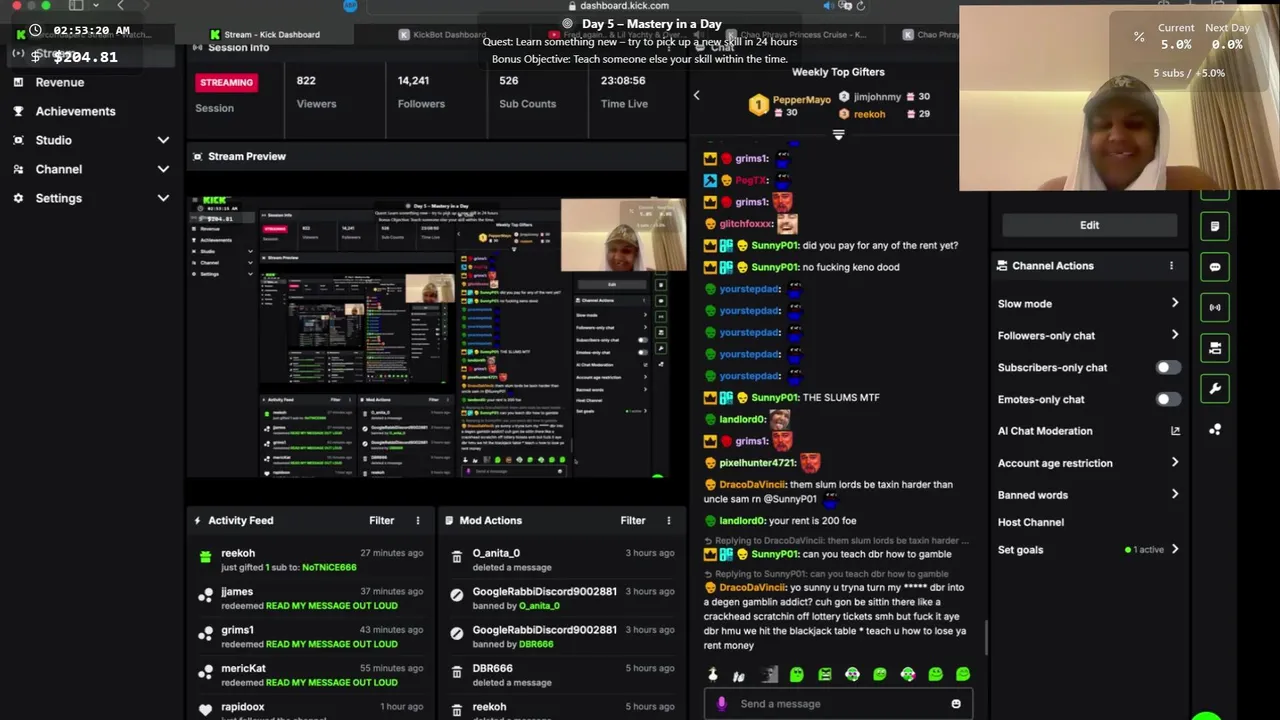This screenshot has width=1280, height=720.
Task: Toggle Subscribers-only chat switch
Action: 1168,367
